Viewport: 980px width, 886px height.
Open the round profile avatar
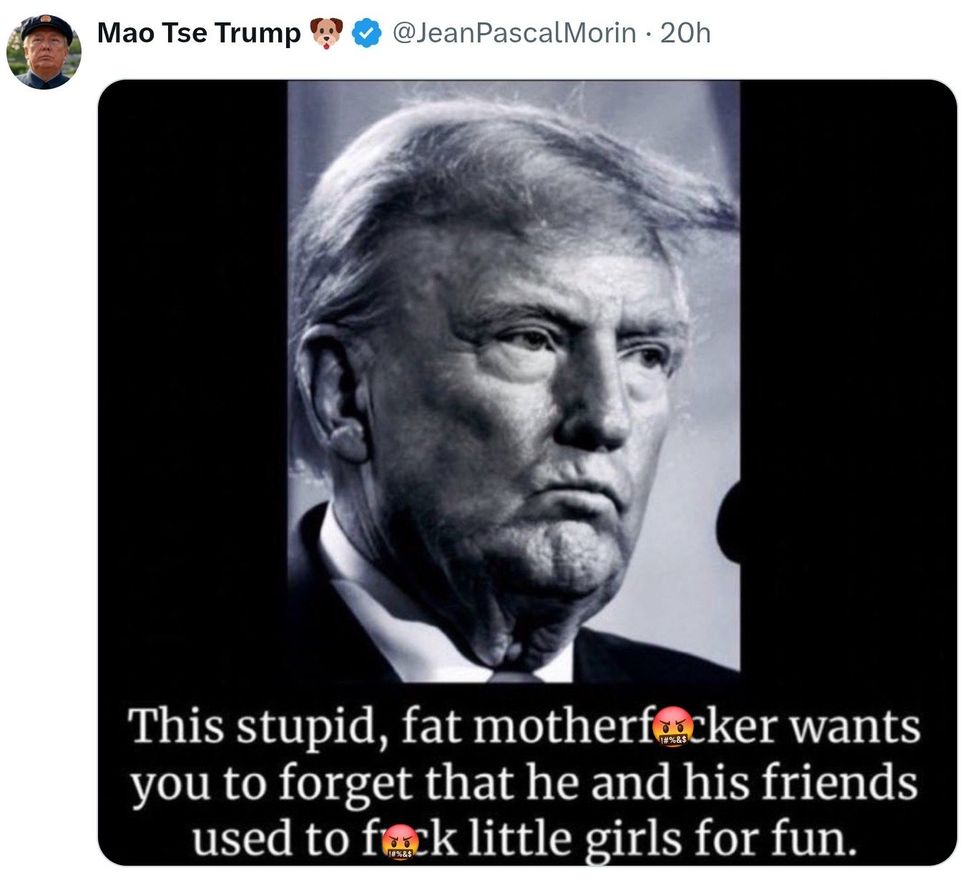[44, 52]
